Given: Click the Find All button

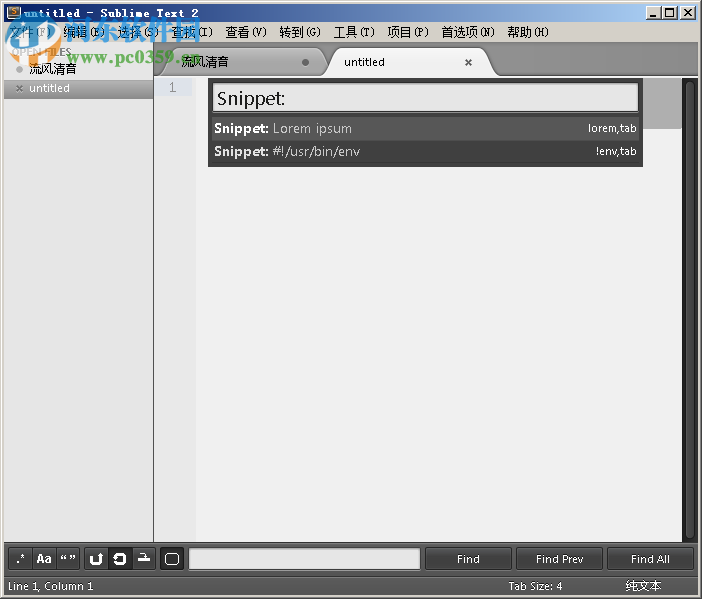Looking at the screenshot, I should [x=650, y=559].
